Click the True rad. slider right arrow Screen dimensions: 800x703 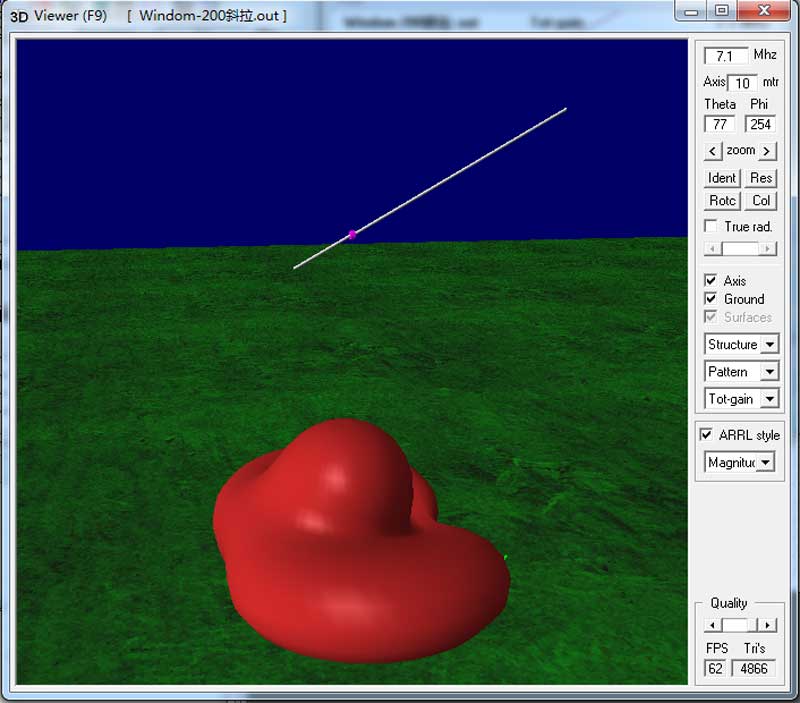(767, 249)
